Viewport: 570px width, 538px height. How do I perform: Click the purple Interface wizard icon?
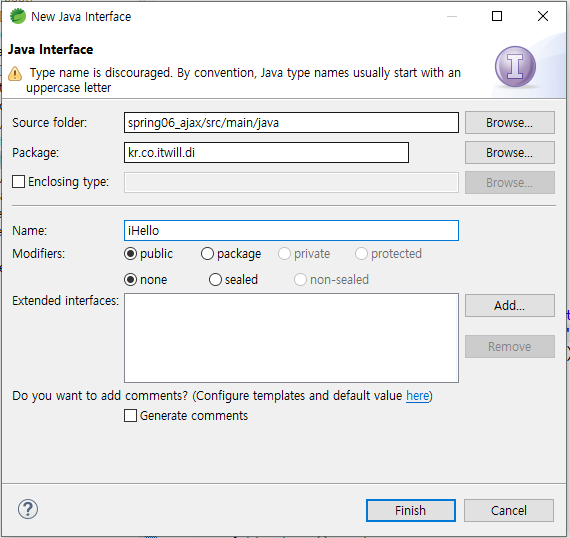tap(515, 67)
